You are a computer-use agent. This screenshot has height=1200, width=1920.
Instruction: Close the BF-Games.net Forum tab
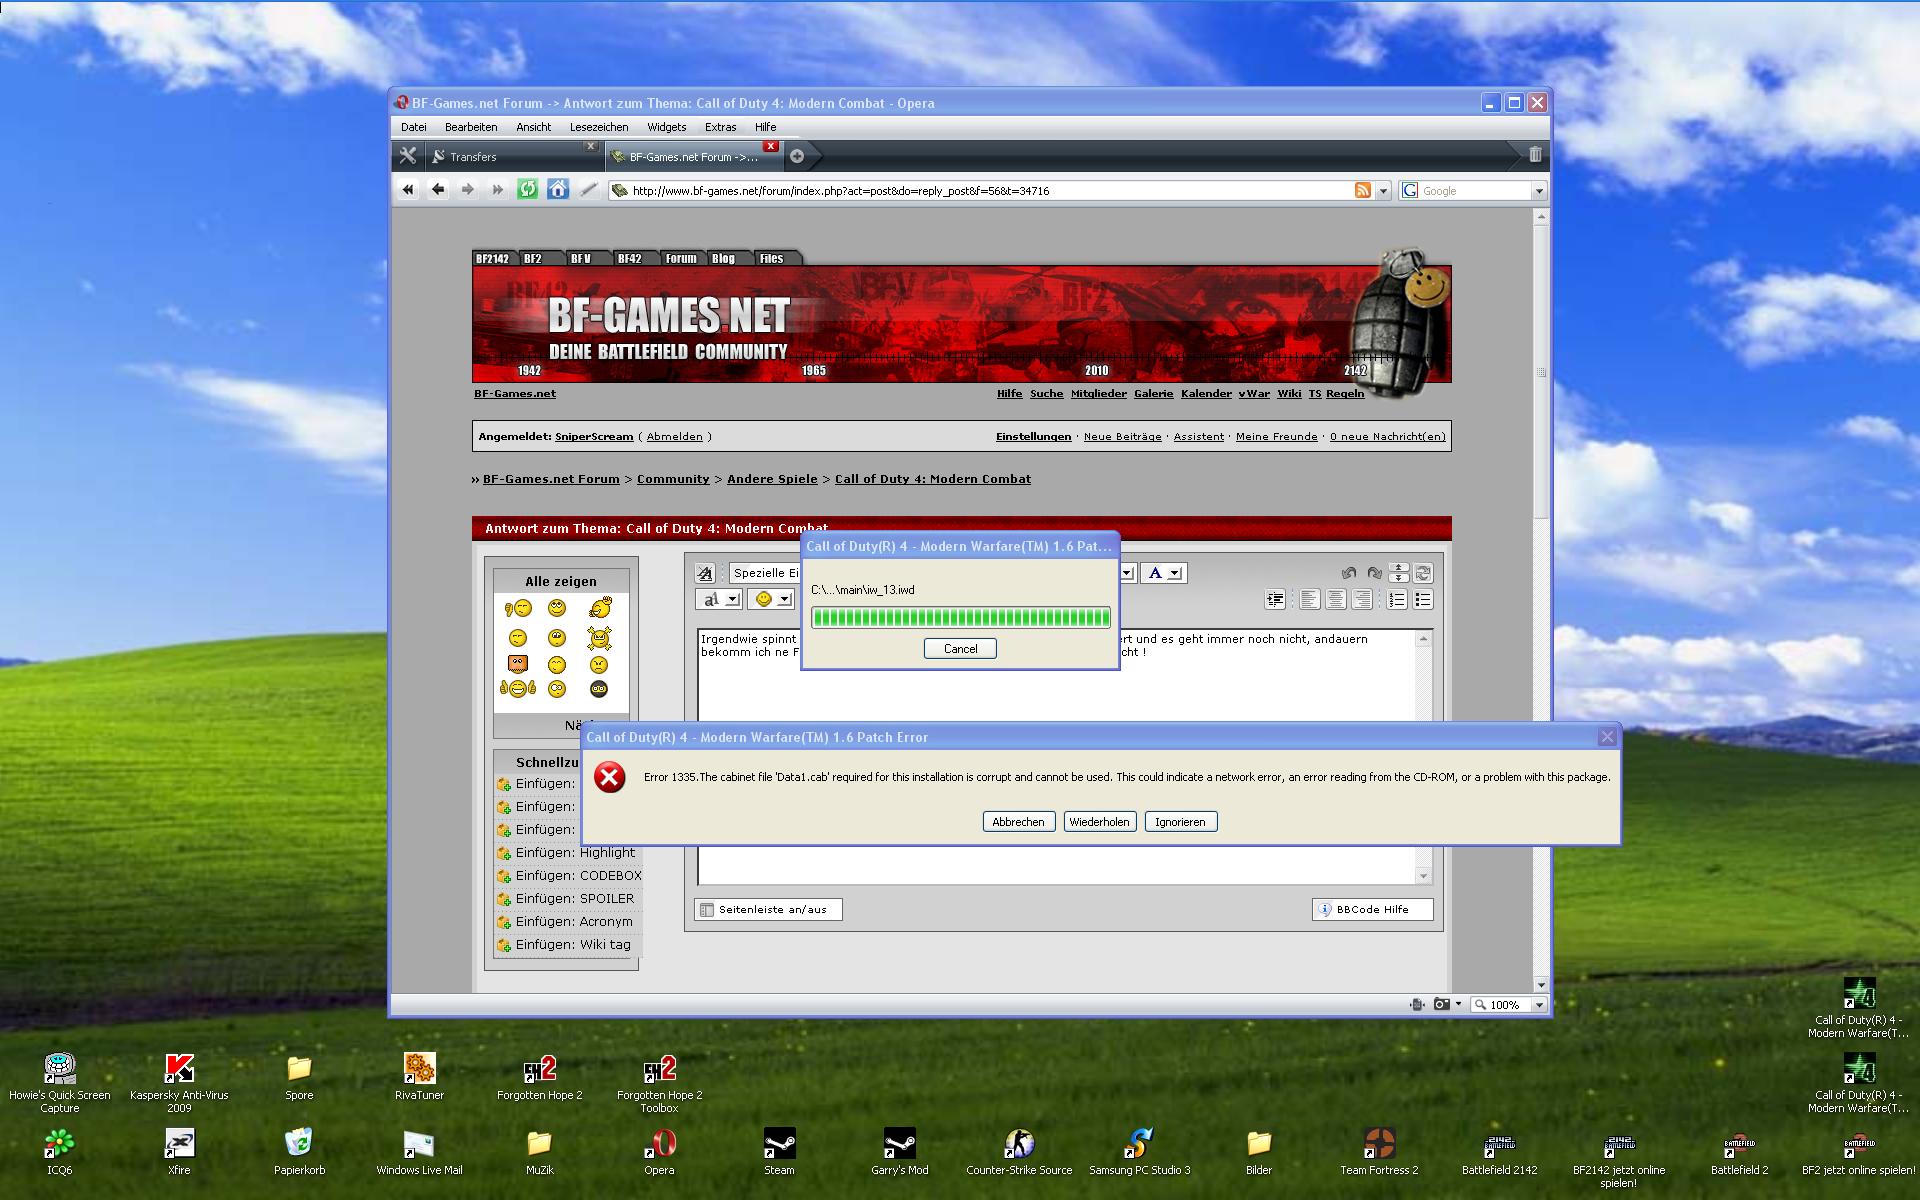770,146
